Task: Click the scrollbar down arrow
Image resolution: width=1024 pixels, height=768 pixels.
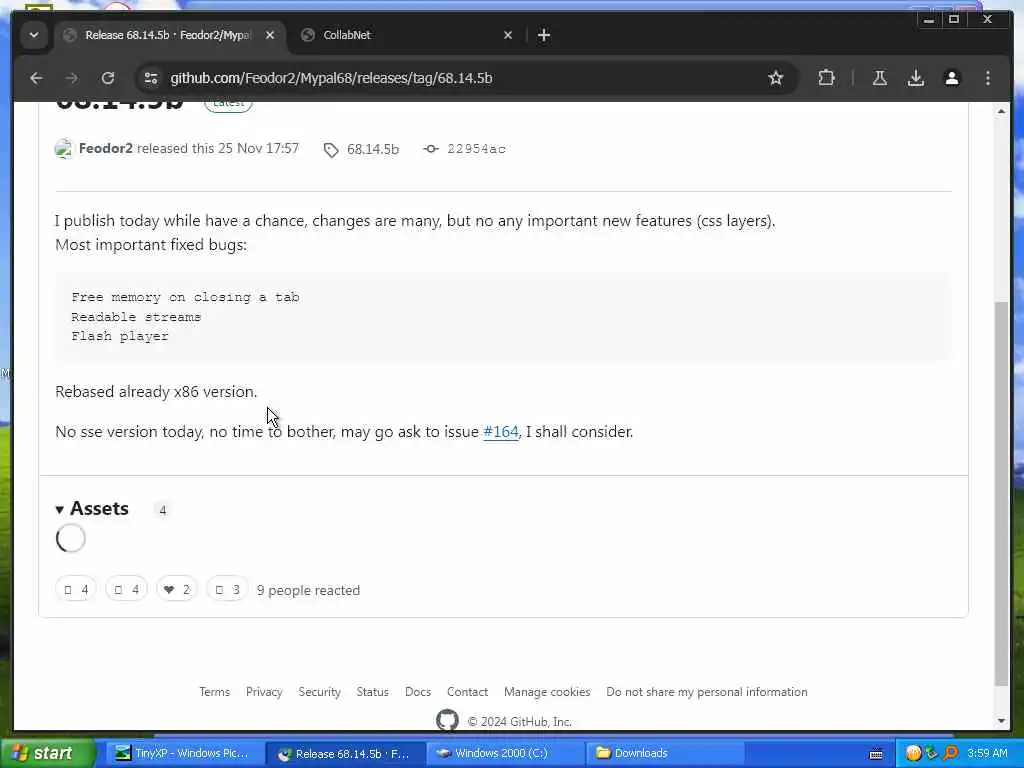Action: click(1001, 721)
